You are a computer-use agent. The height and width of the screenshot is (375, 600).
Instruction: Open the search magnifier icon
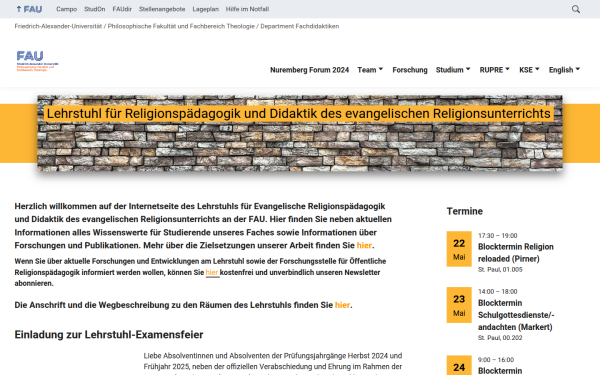click(576, 9)
